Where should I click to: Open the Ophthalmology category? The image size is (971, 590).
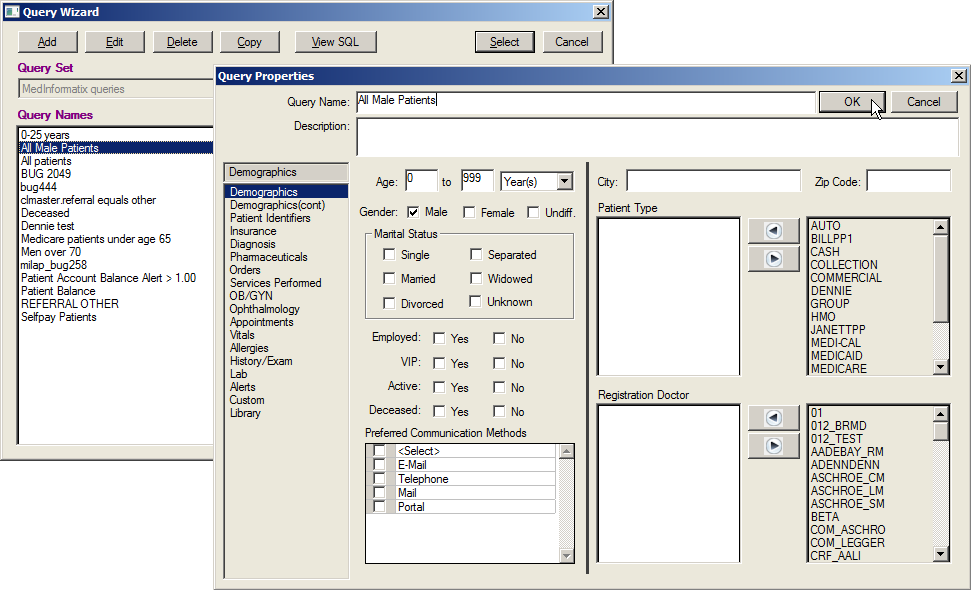click(264, 309)
